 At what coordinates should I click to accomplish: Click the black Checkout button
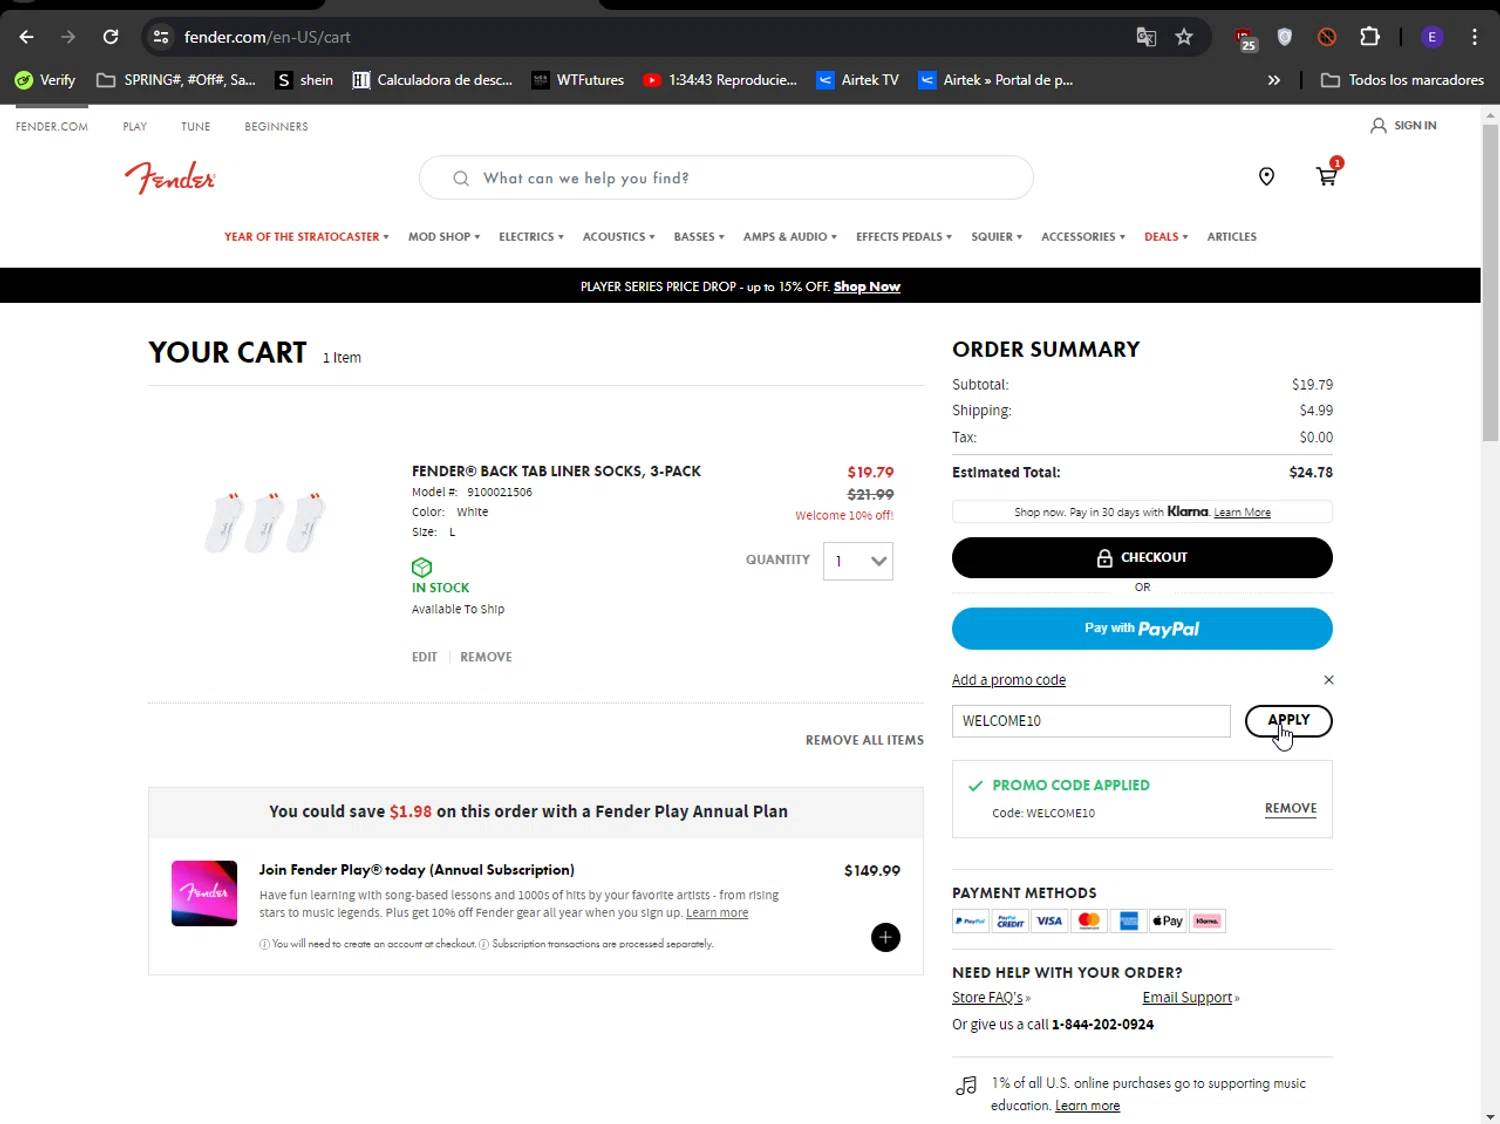coord(1142,558)
